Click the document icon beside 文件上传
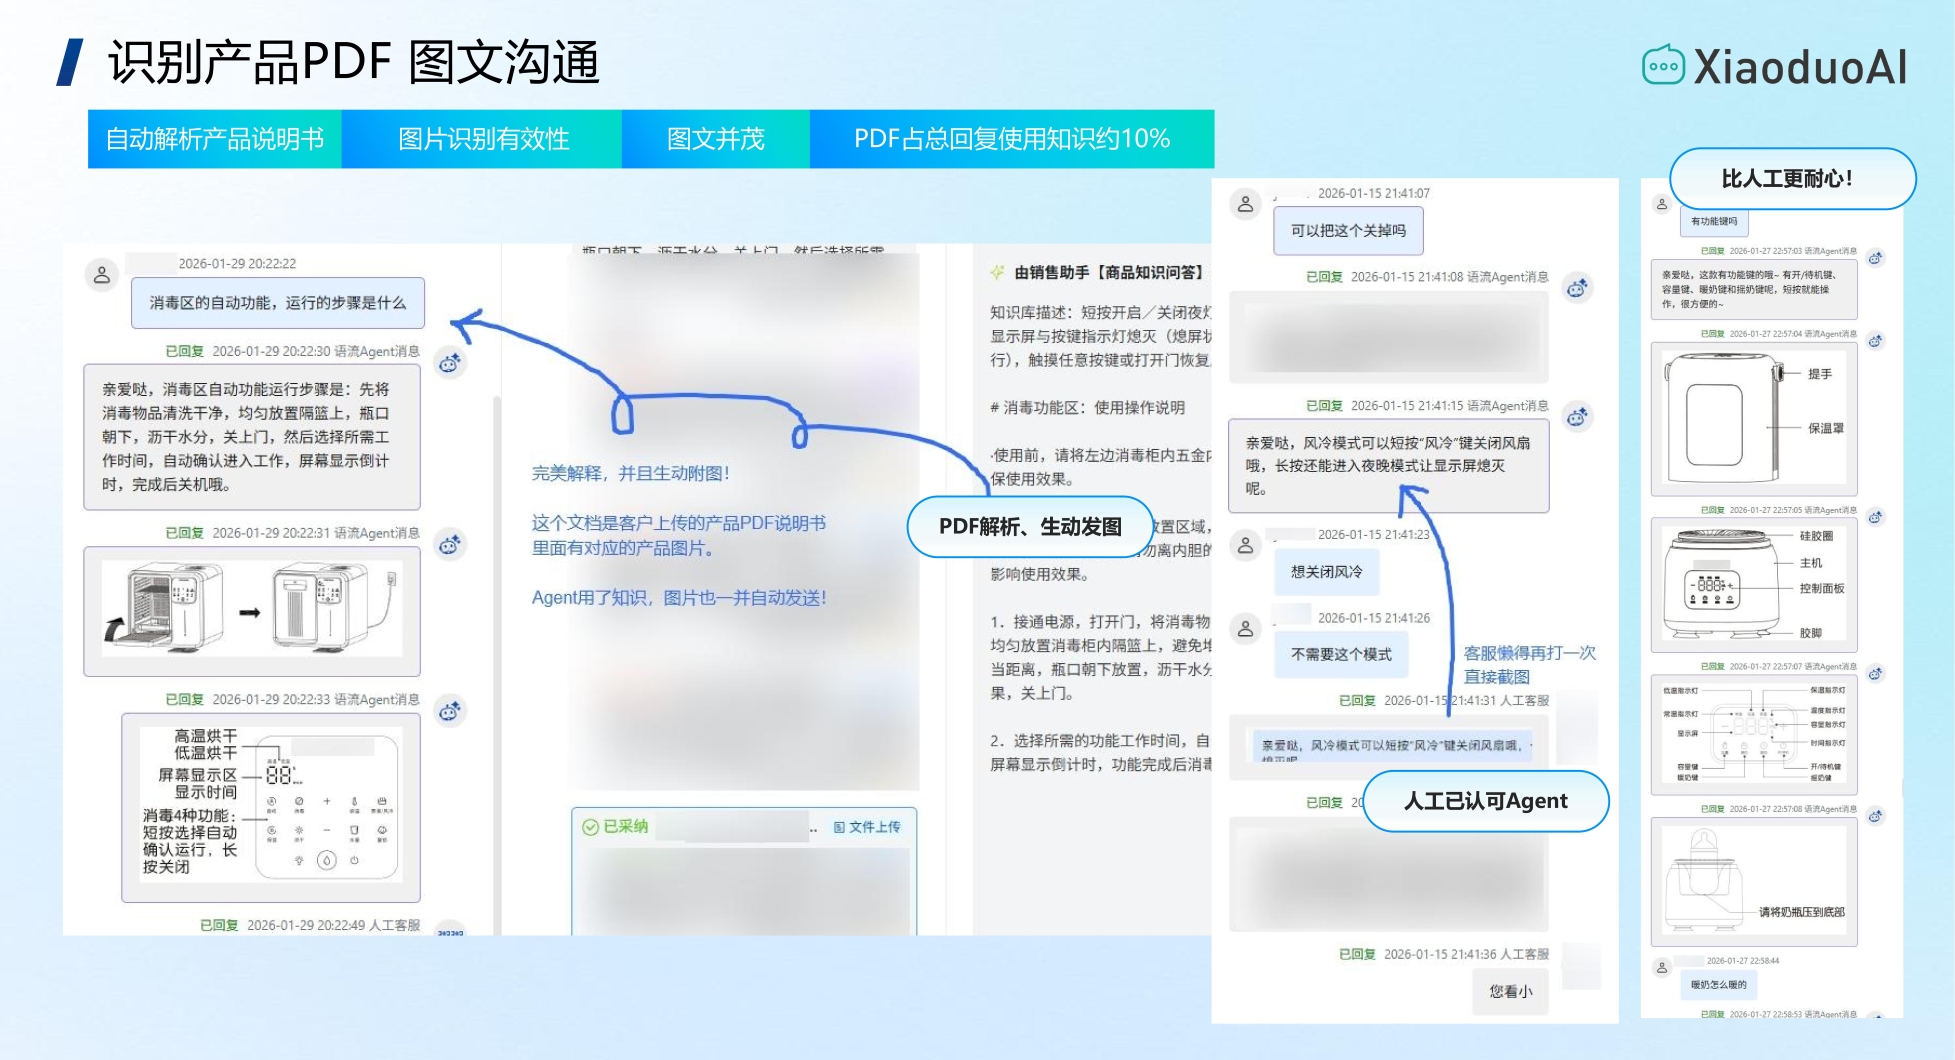Screen dimensions: 1955x1060 [x=840, y=826]
